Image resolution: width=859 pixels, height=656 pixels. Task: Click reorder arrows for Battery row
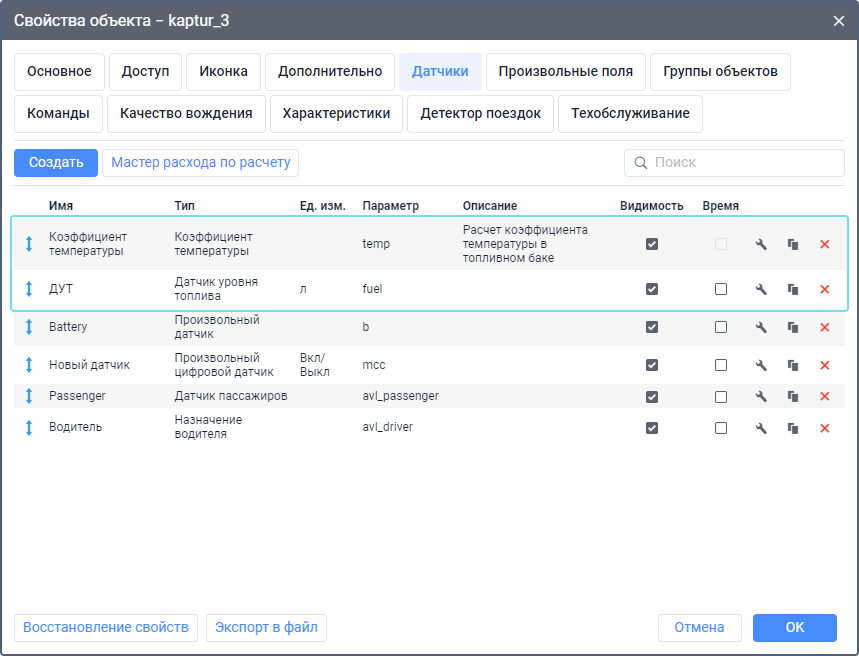pos(29,327)
